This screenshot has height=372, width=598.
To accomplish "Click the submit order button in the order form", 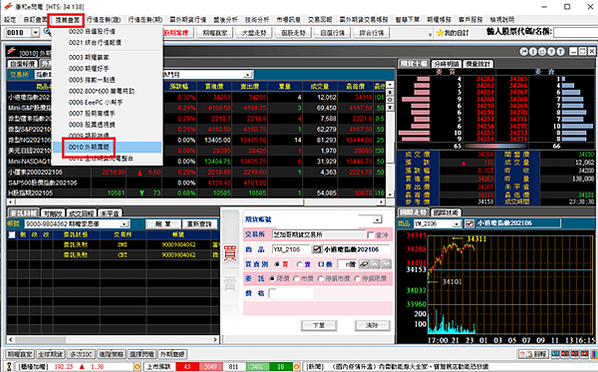I will (319, 325).
